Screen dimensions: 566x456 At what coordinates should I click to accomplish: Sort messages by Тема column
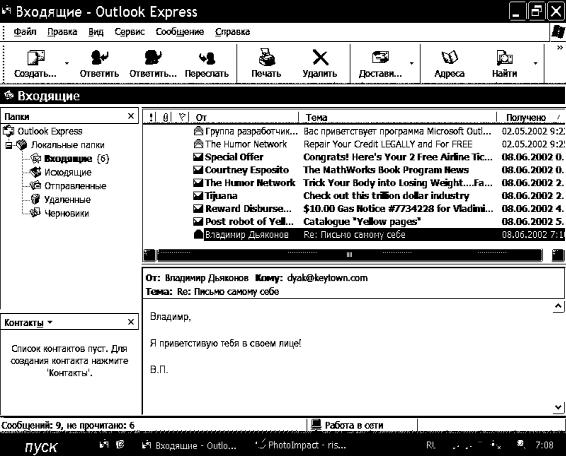pyautogui.click(x=398, y=117)
